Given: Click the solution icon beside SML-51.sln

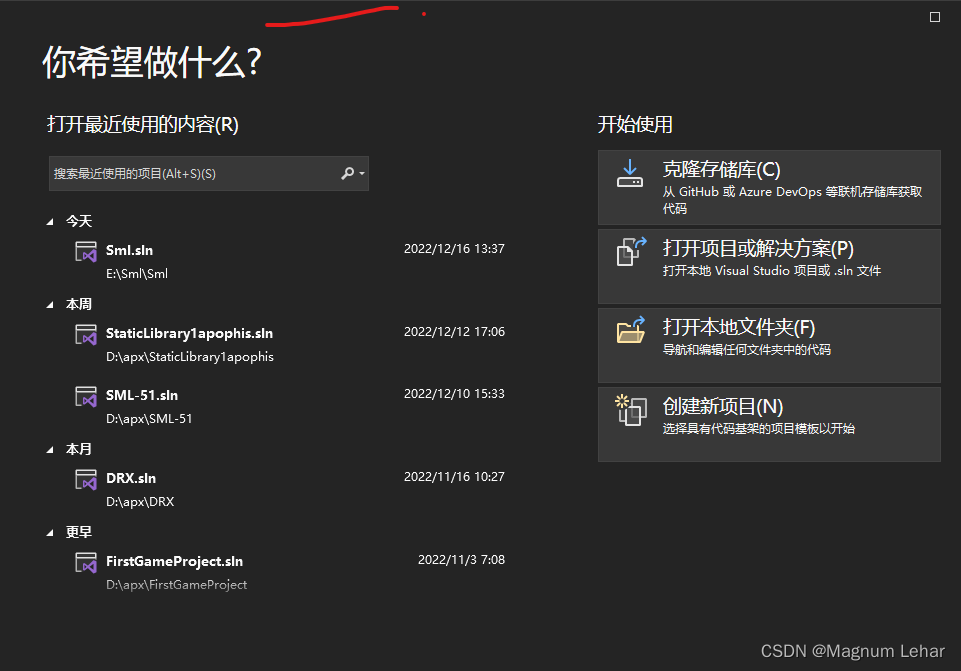Looking at the screenshot, I should coord(86,396).
